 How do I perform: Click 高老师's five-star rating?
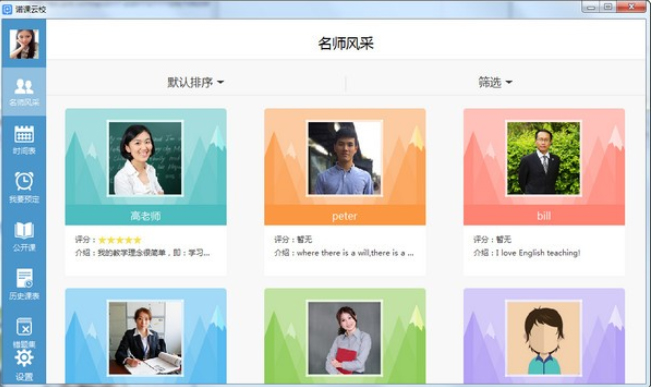pyautogui.click(x=120, y=240)
